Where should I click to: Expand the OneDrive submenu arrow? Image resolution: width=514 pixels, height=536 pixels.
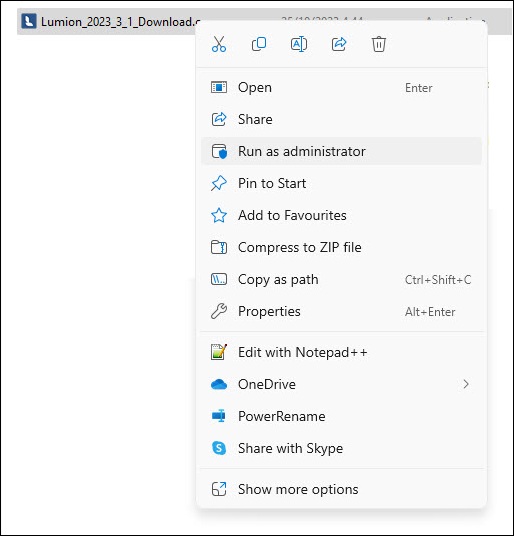pyautogui.click(x=466, y=384)
